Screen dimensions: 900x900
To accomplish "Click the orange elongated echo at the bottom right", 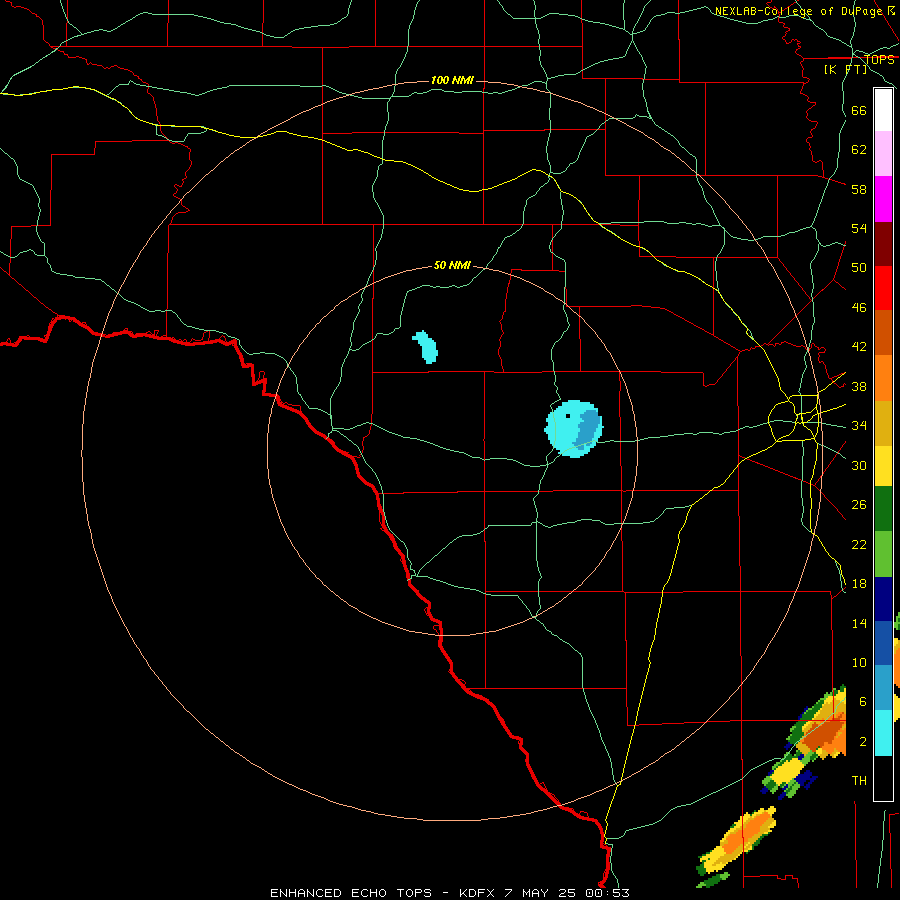I will (737, 842).
